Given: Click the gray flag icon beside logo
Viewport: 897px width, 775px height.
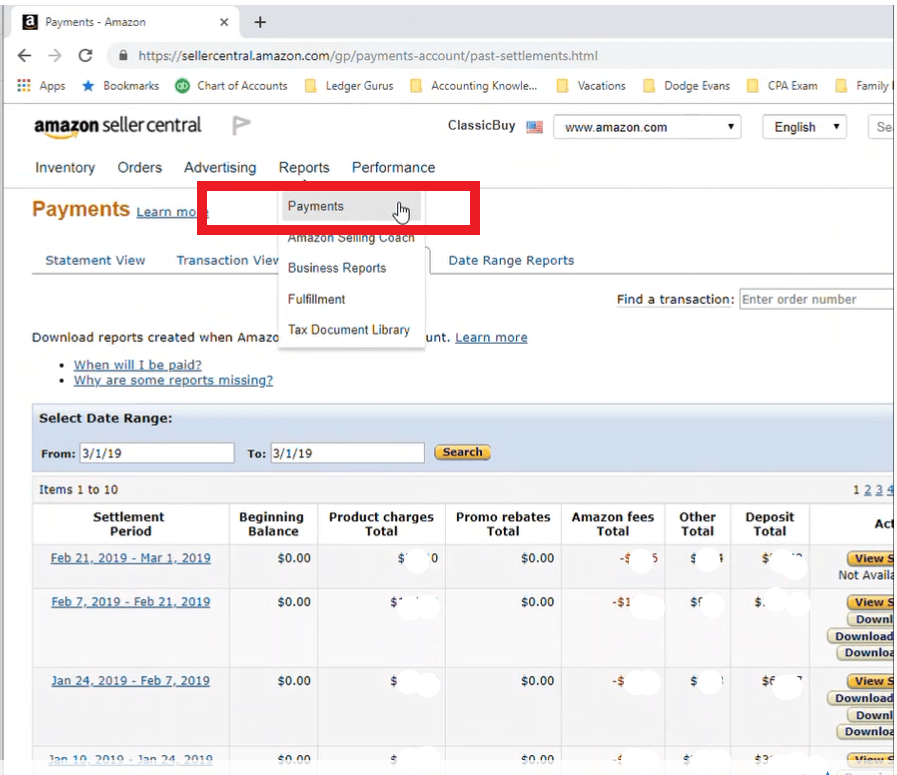Looking at the screenshot, I should (x=241, y=125).
